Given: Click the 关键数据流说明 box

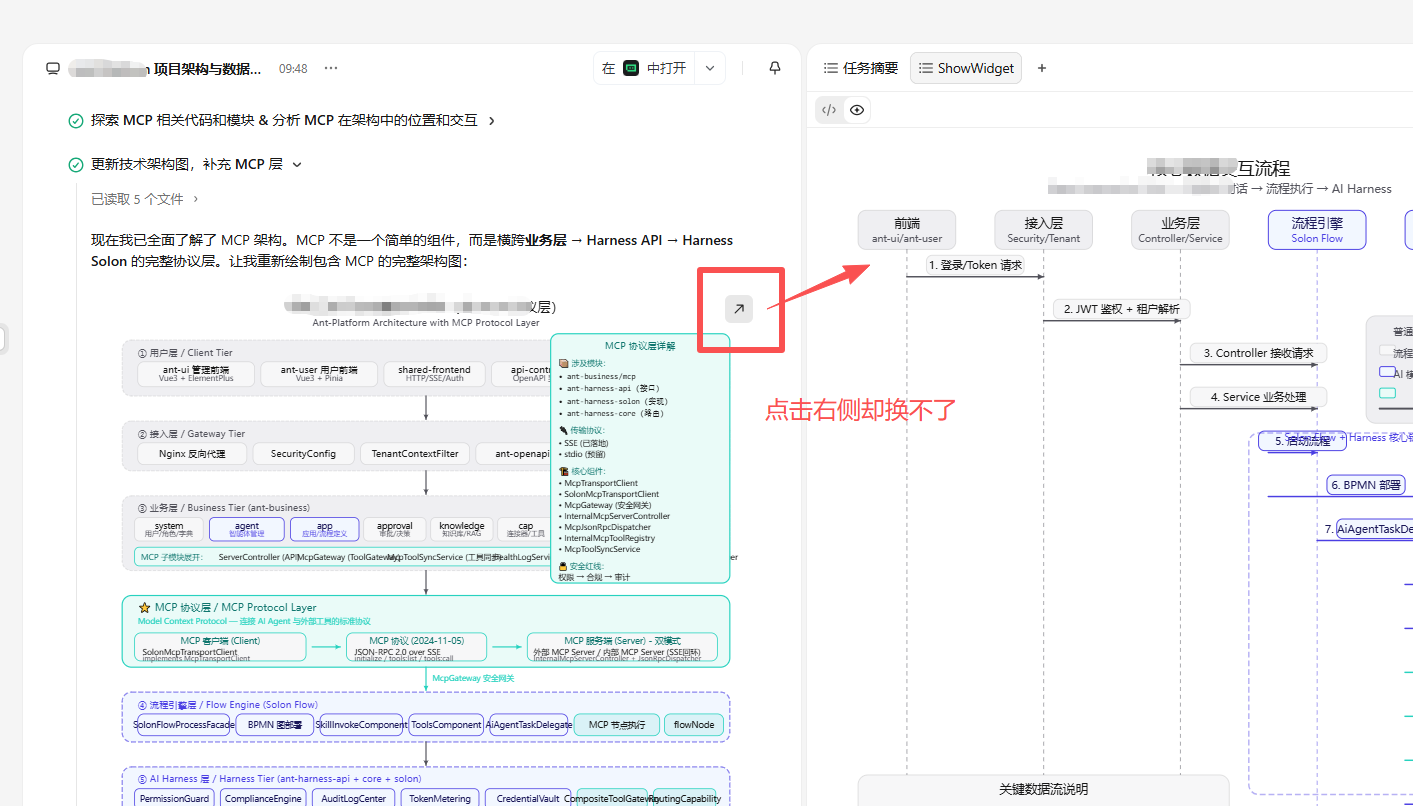Looking at the screenshot, I should tap(1043, 790).
